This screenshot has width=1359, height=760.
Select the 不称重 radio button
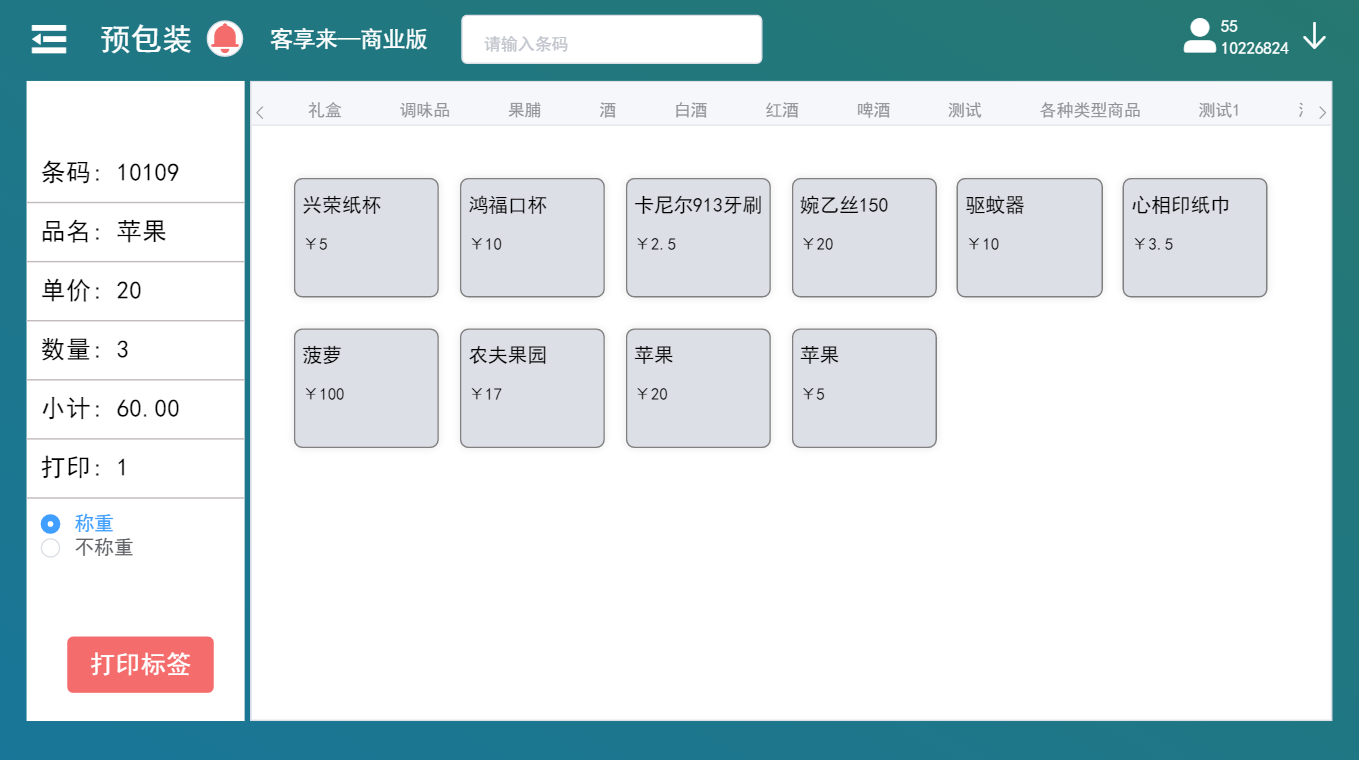pos(51,548)
